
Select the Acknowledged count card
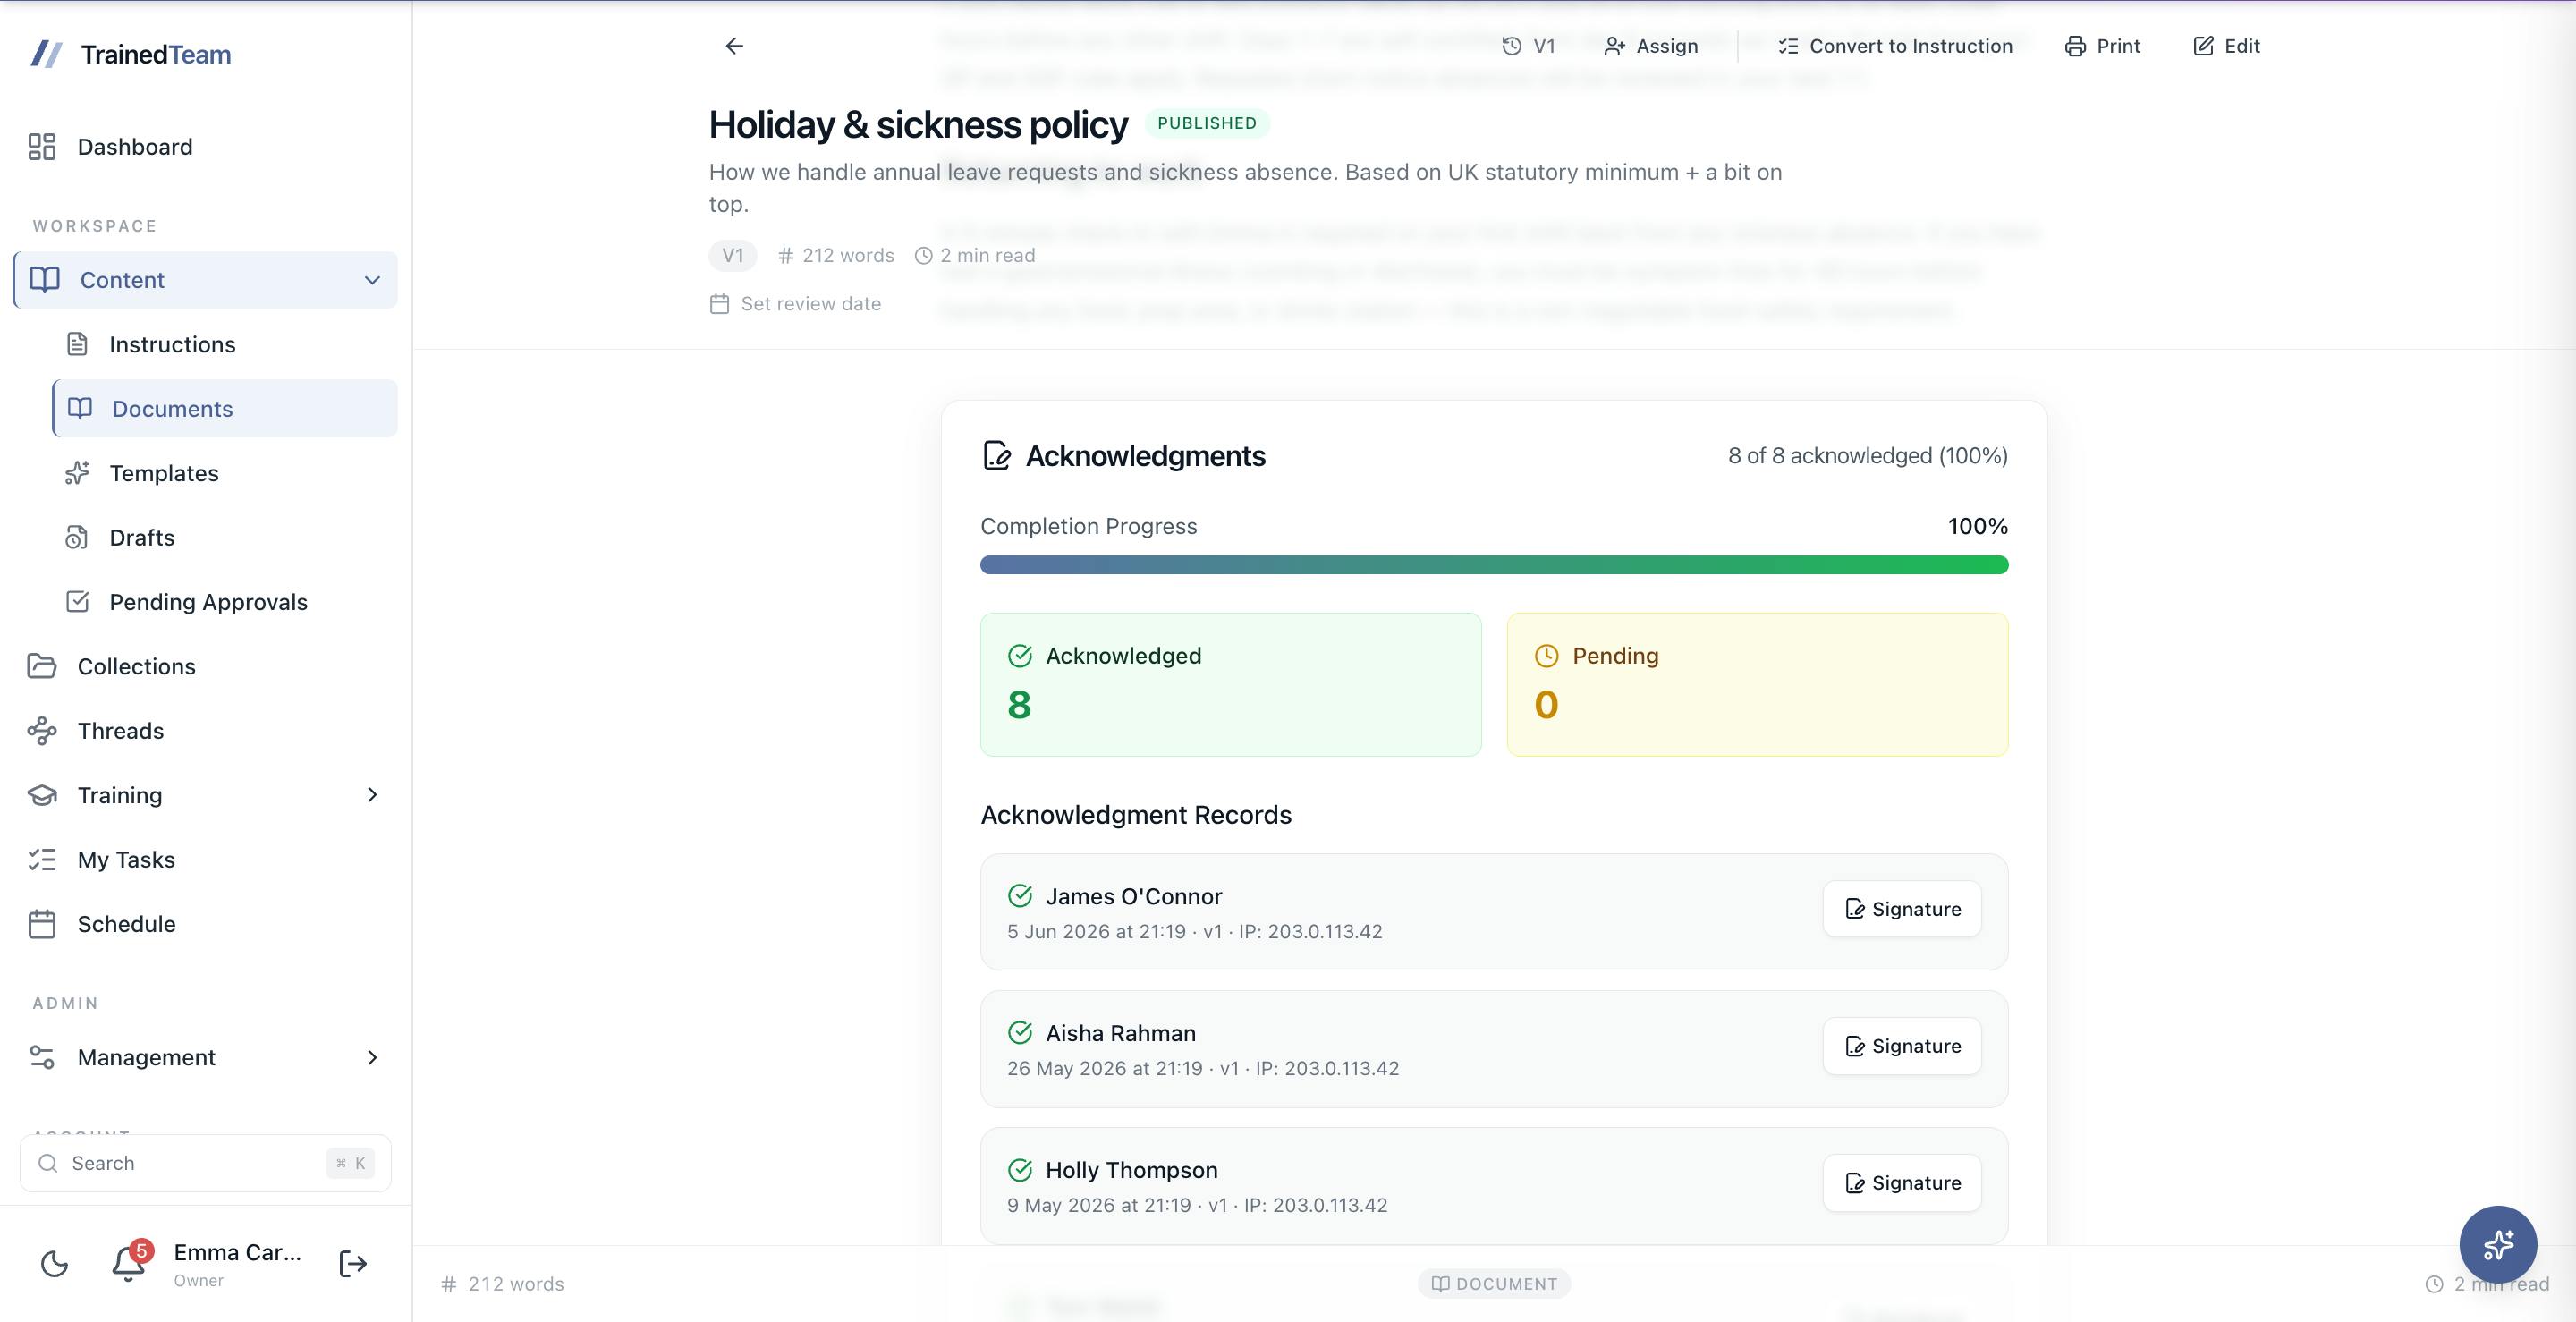point(1231,684)
